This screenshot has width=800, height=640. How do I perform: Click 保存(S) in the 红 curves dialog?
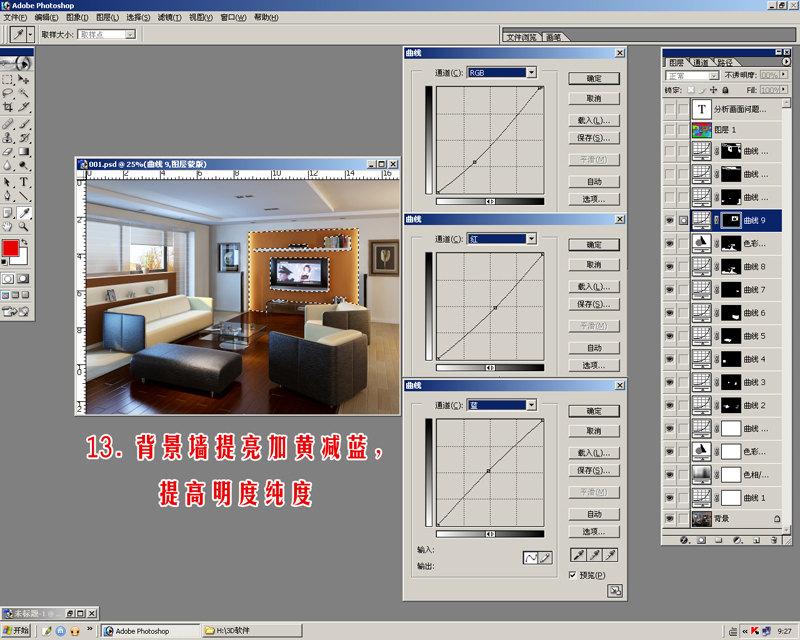[x=594, y=304]
